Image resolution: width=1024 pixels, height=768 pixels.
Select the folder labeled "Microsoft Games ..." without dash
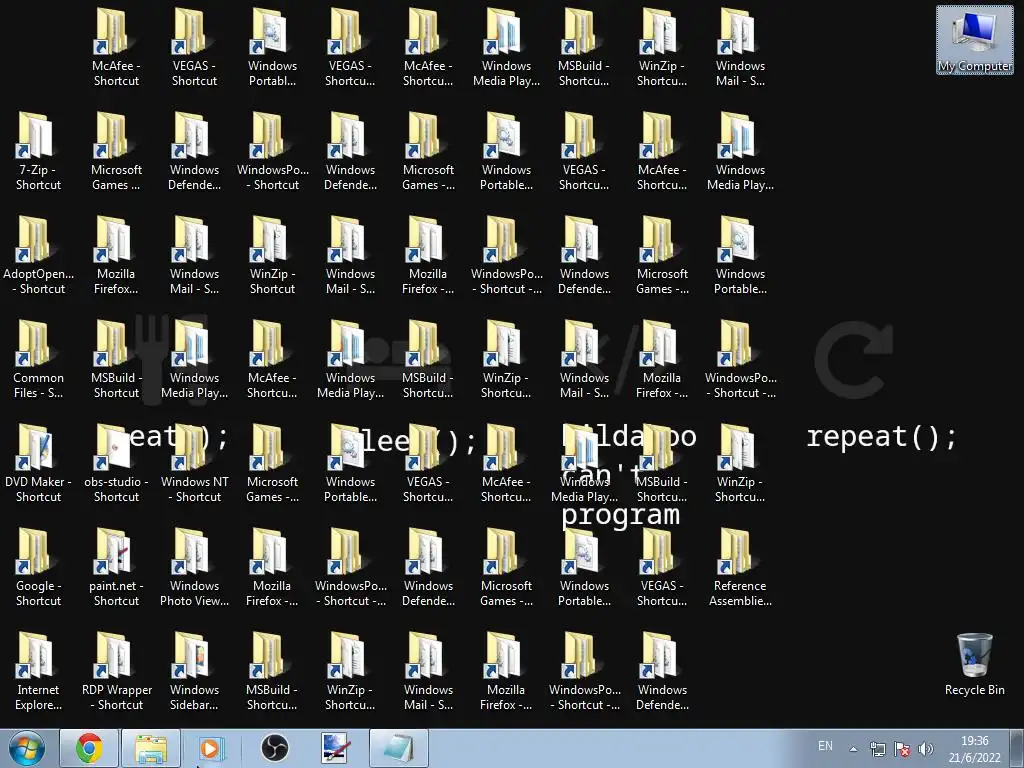pyautogui.click(x=116, y=152)
